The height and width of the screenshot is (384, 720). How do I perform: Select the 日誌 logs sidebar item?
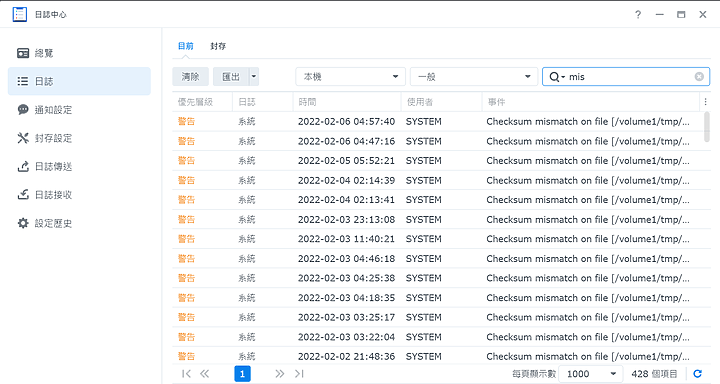click(79, 81)
